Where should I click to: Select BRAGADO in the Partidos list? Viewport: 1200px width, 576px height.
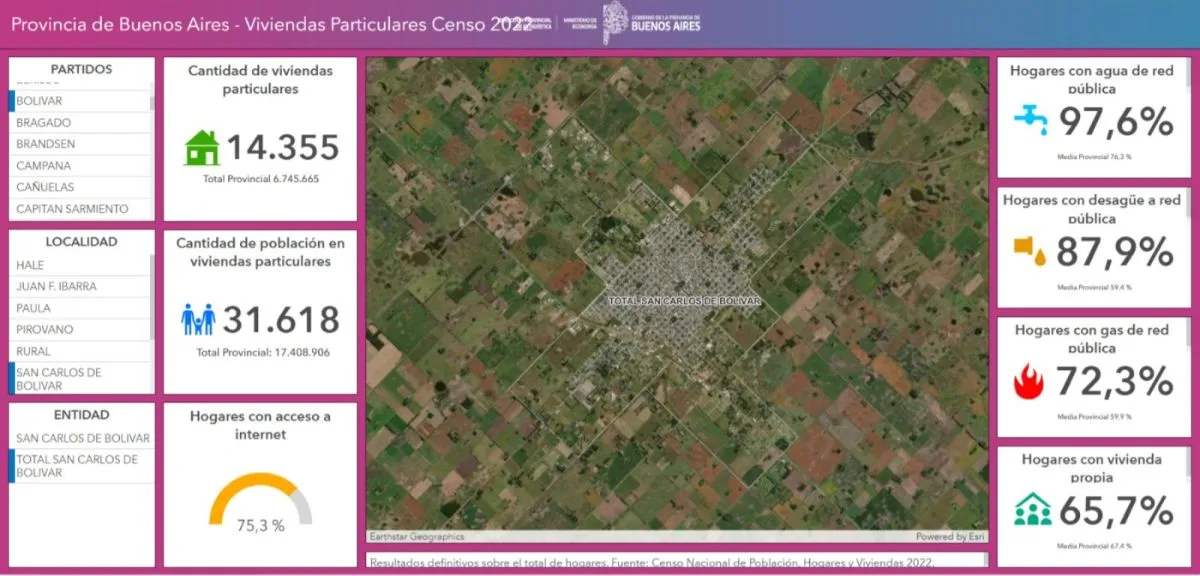pos(44,123)
